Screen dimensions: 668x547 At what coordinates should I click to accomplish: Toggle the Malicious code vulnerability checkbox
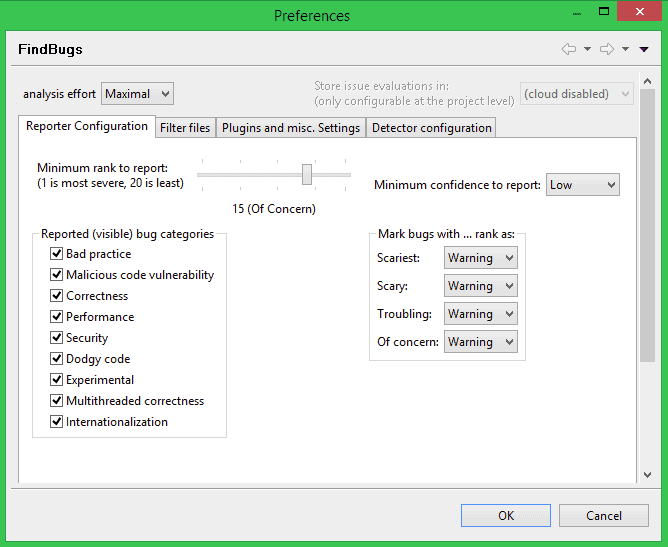tap(57, 275)
